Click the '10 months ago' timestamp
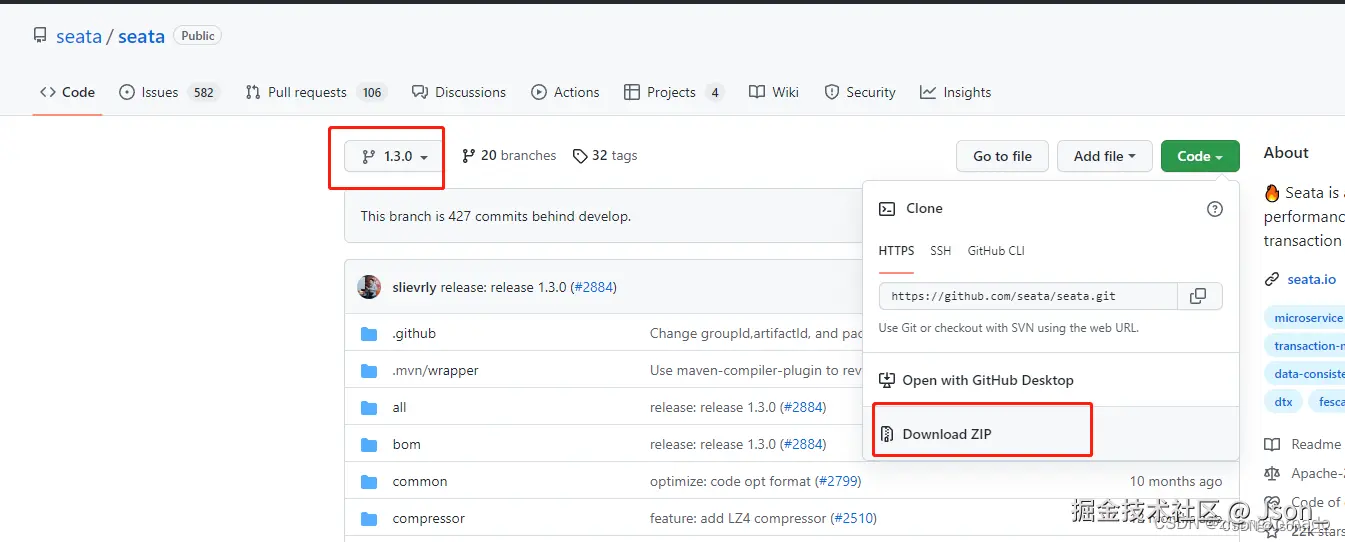1345x542 pixels. (1176, 481)
